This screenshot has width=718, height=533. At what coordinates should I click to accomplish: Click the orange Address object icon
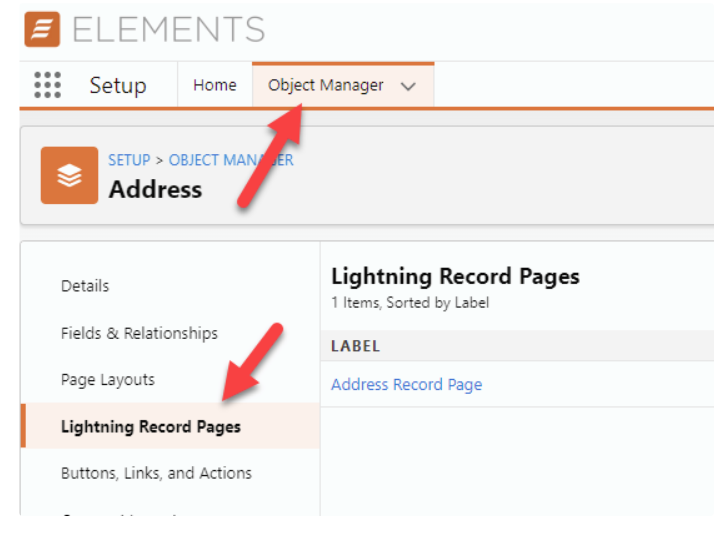(x=69, y=175)
